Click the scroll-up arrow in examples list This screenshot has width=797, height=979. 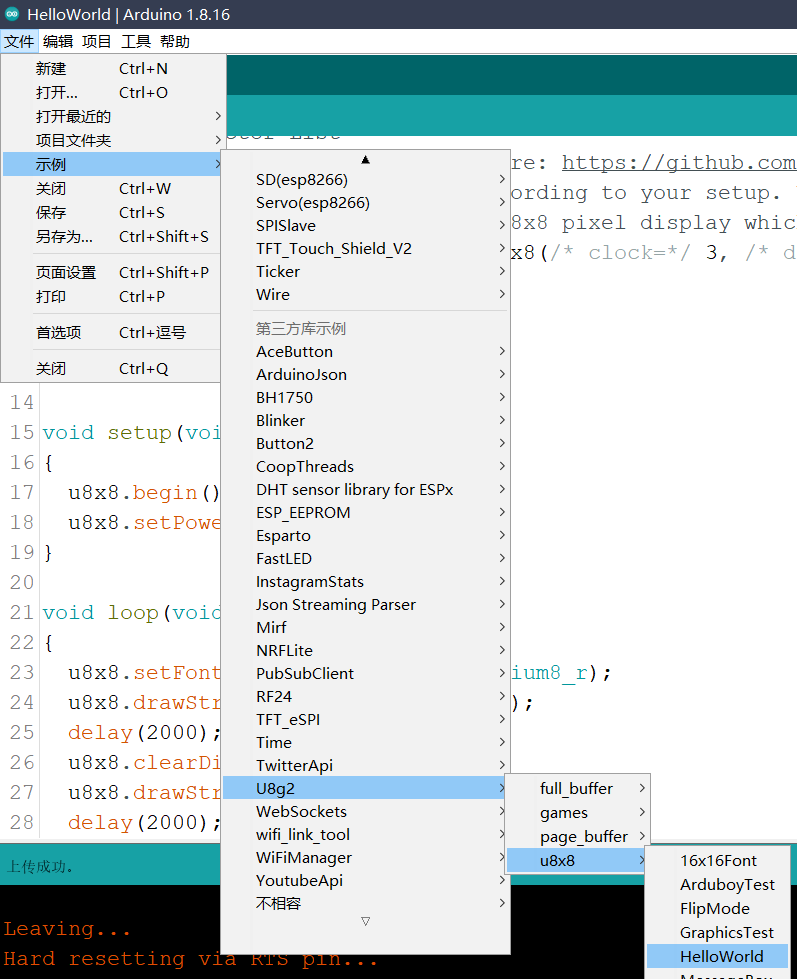coord(366,160)
